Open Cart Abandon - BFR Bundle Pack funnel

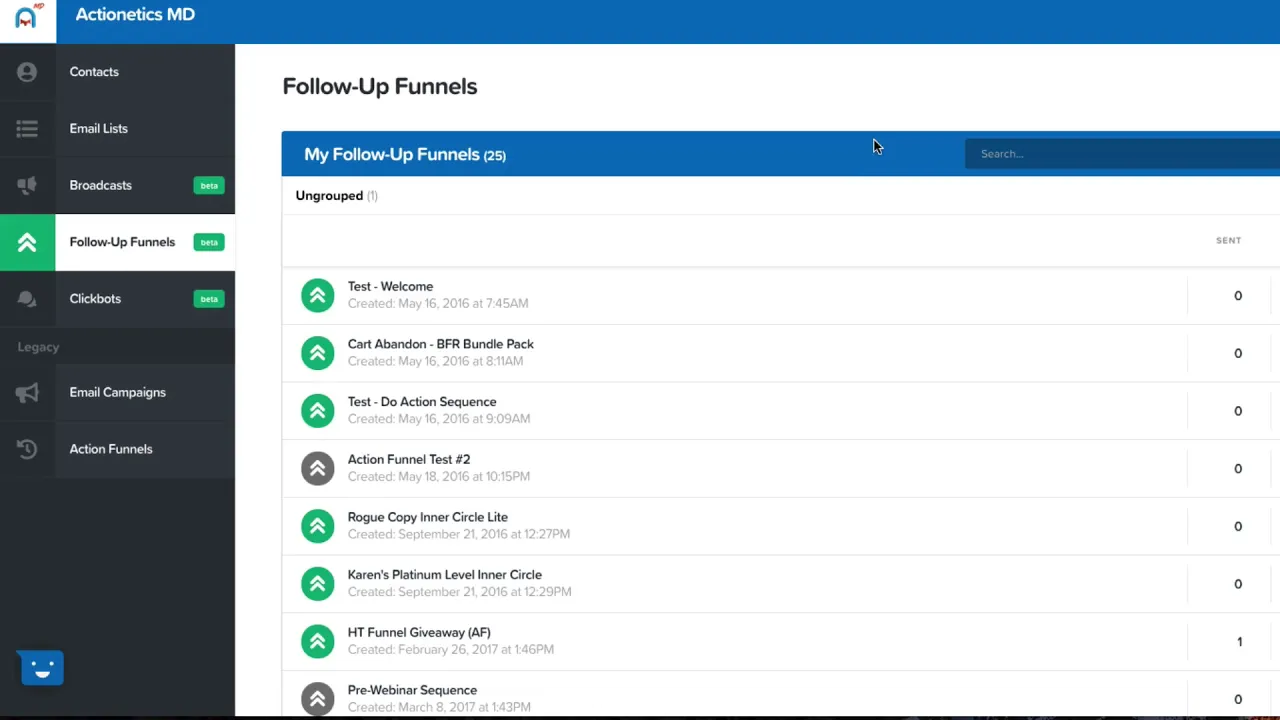point(441,344)
